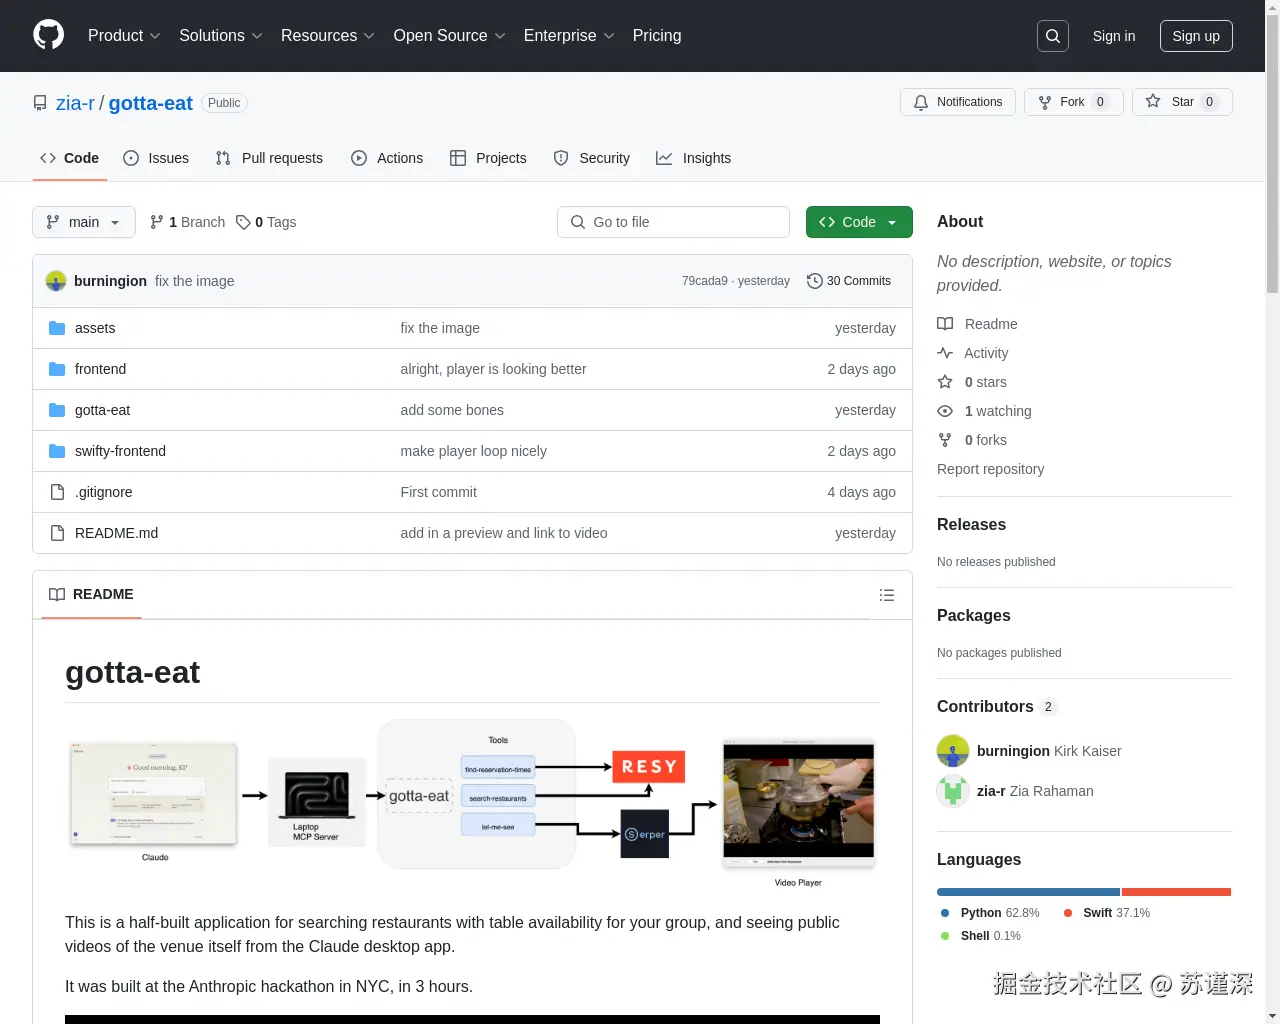1280x1024 pixels.
Task: Switch to the Issues tab
Action: [156, 158]
